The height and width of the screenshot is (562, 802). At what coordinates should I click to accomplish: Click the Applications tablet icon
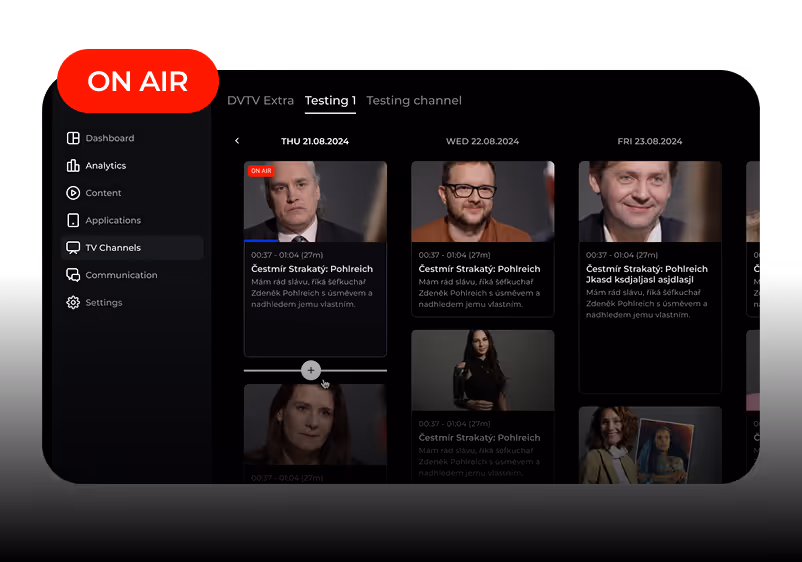click(x=73, y=220)
